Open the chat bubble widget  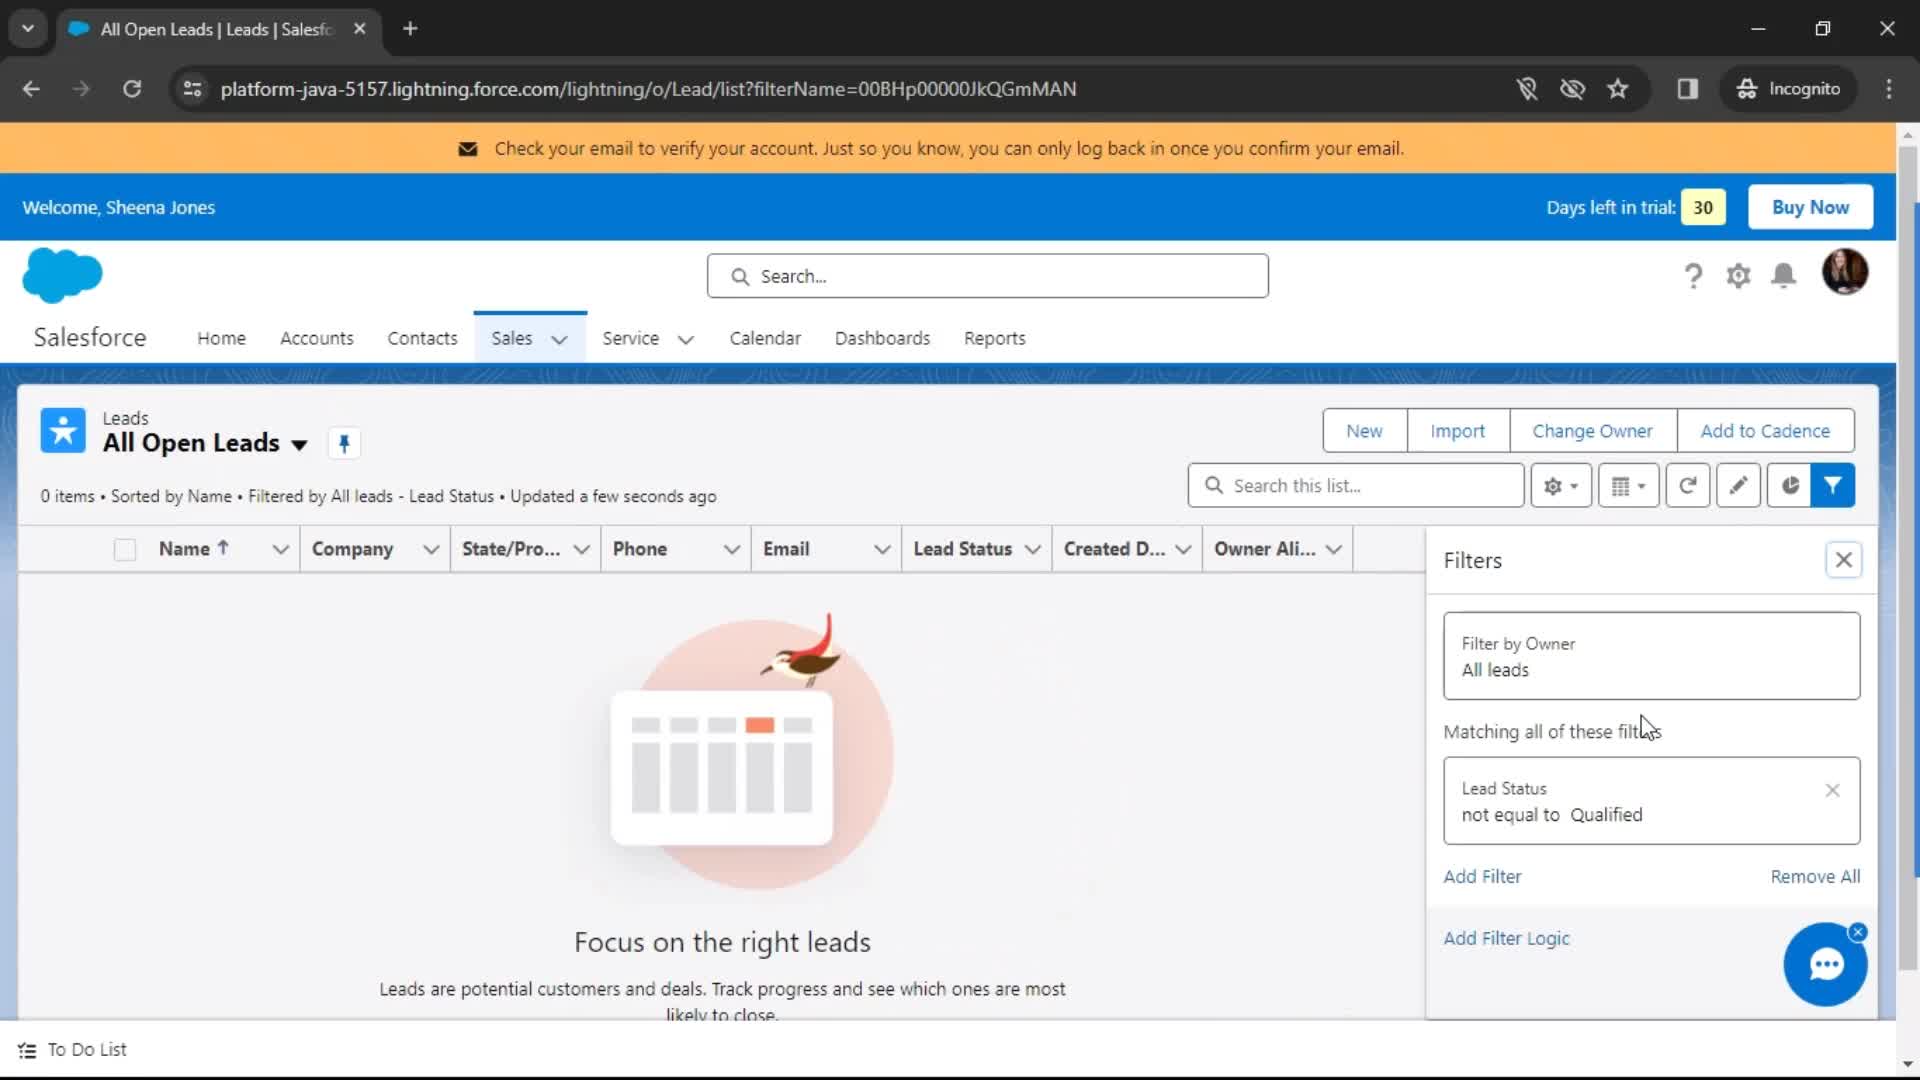tap(1825, 965)
